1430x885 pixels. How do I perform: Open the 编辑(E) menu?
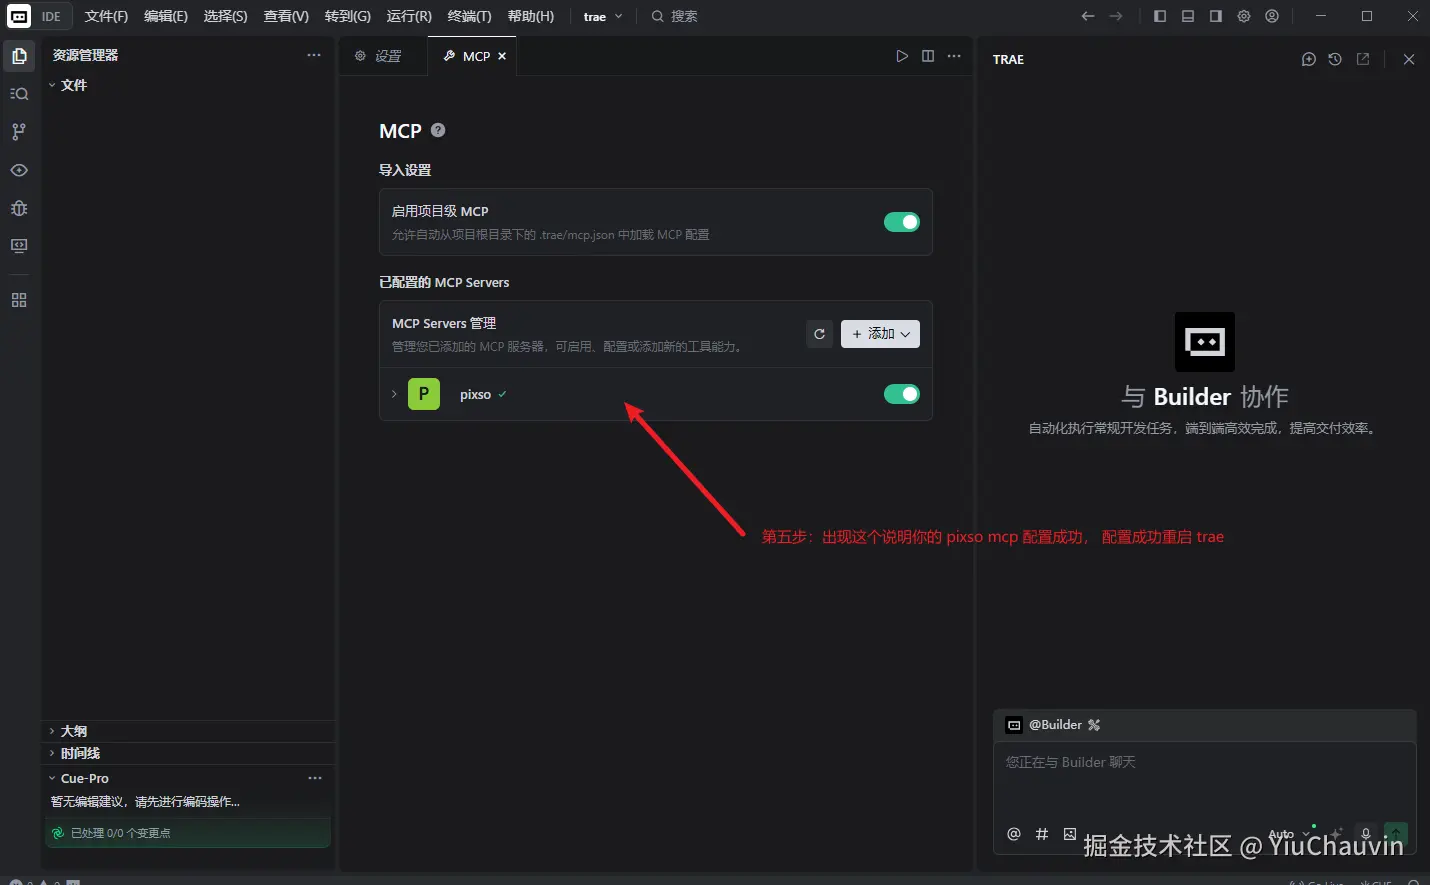point(166,16)
